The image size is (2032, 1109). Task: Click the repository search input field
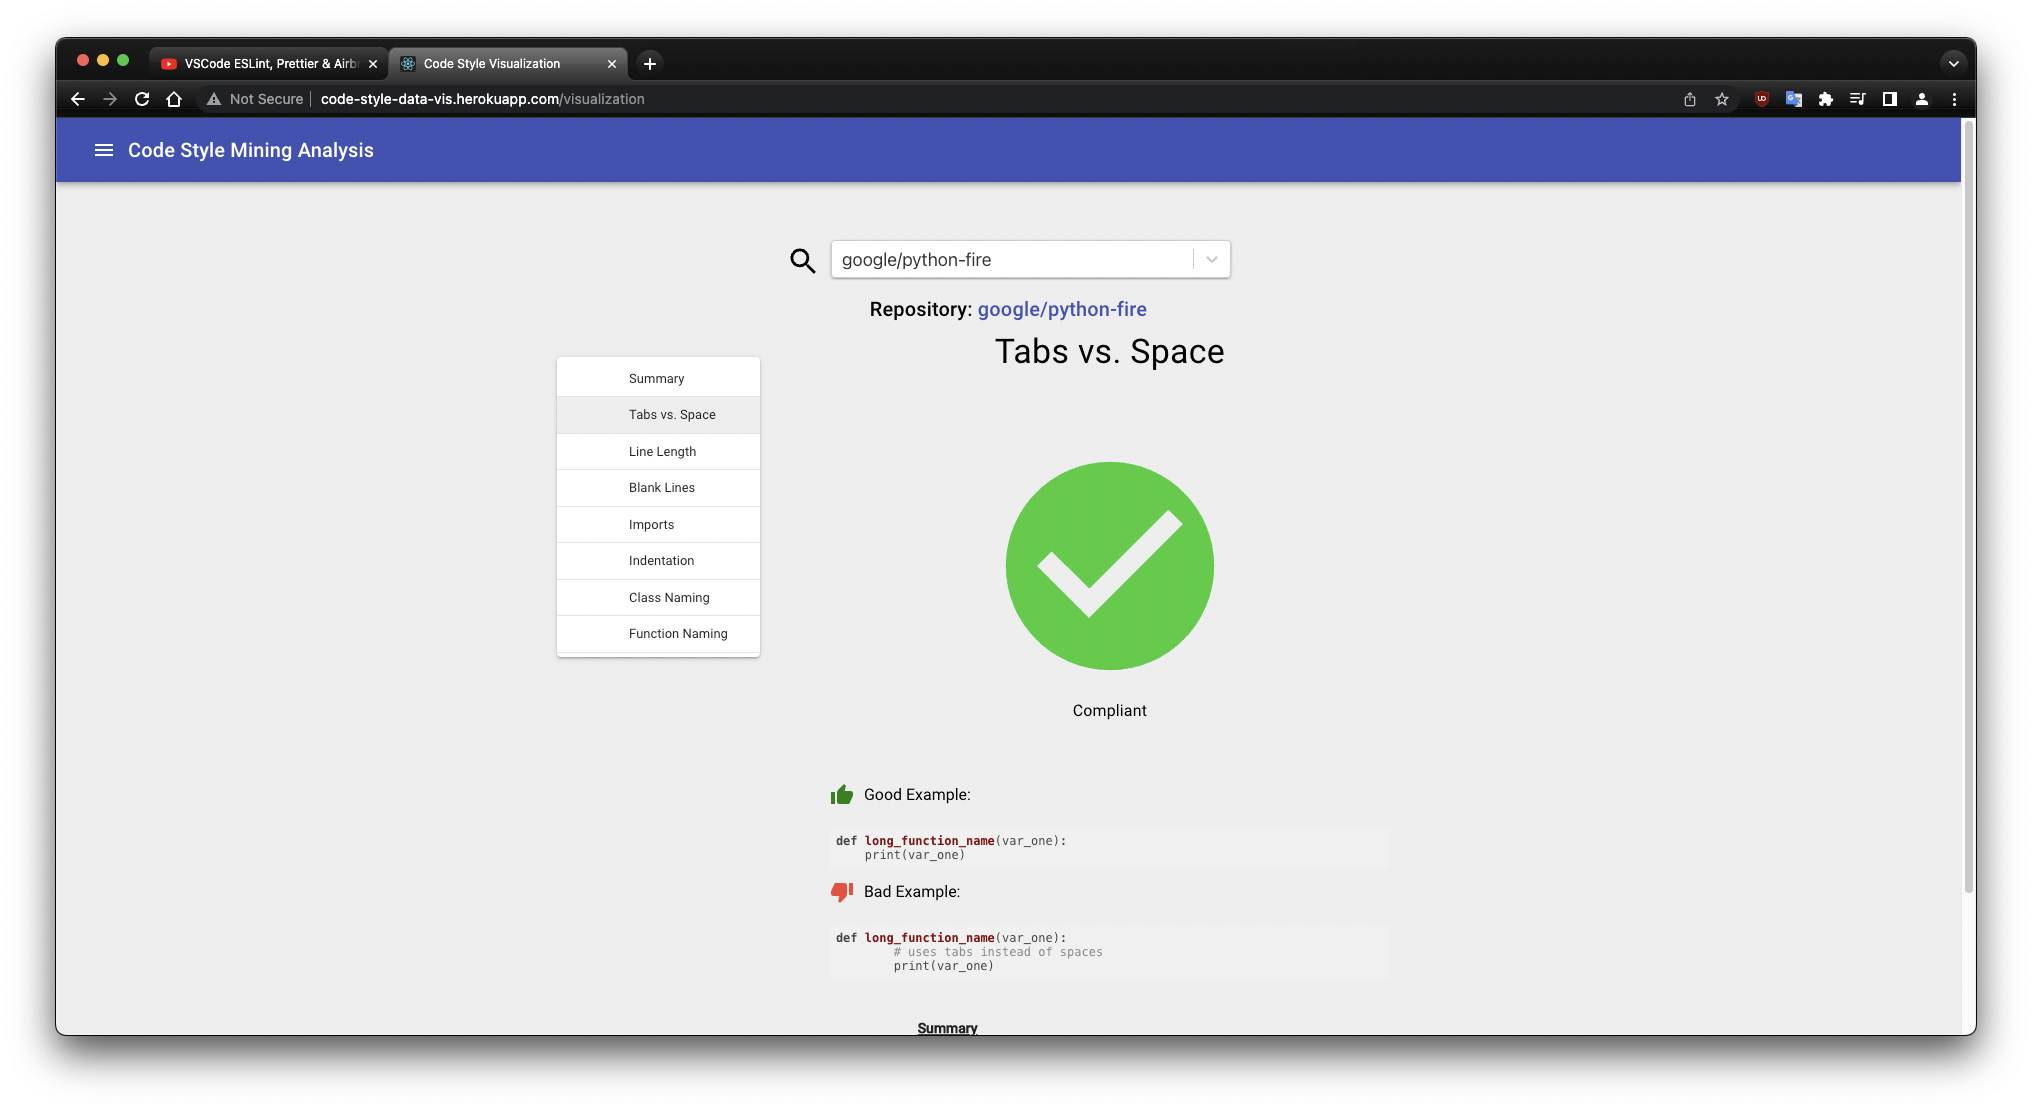click(x=1010, y=260)
